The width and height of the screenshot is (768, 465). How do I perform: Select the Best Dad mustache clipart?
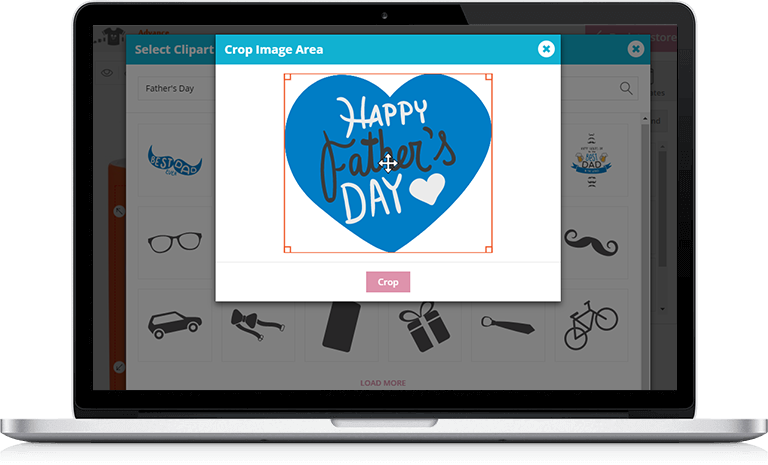tap(175, 161)
